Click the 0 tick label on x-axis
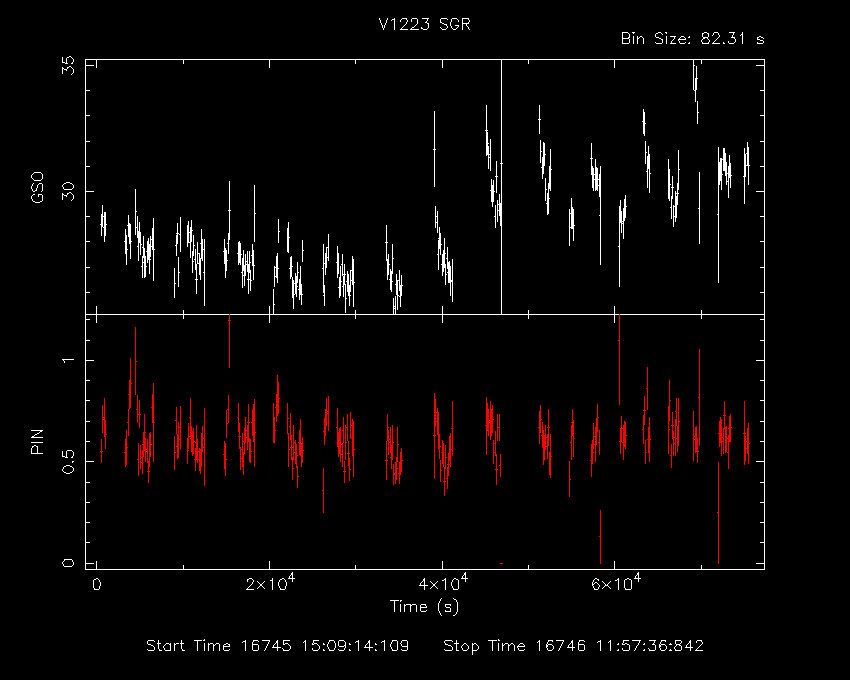 (96, 585)
